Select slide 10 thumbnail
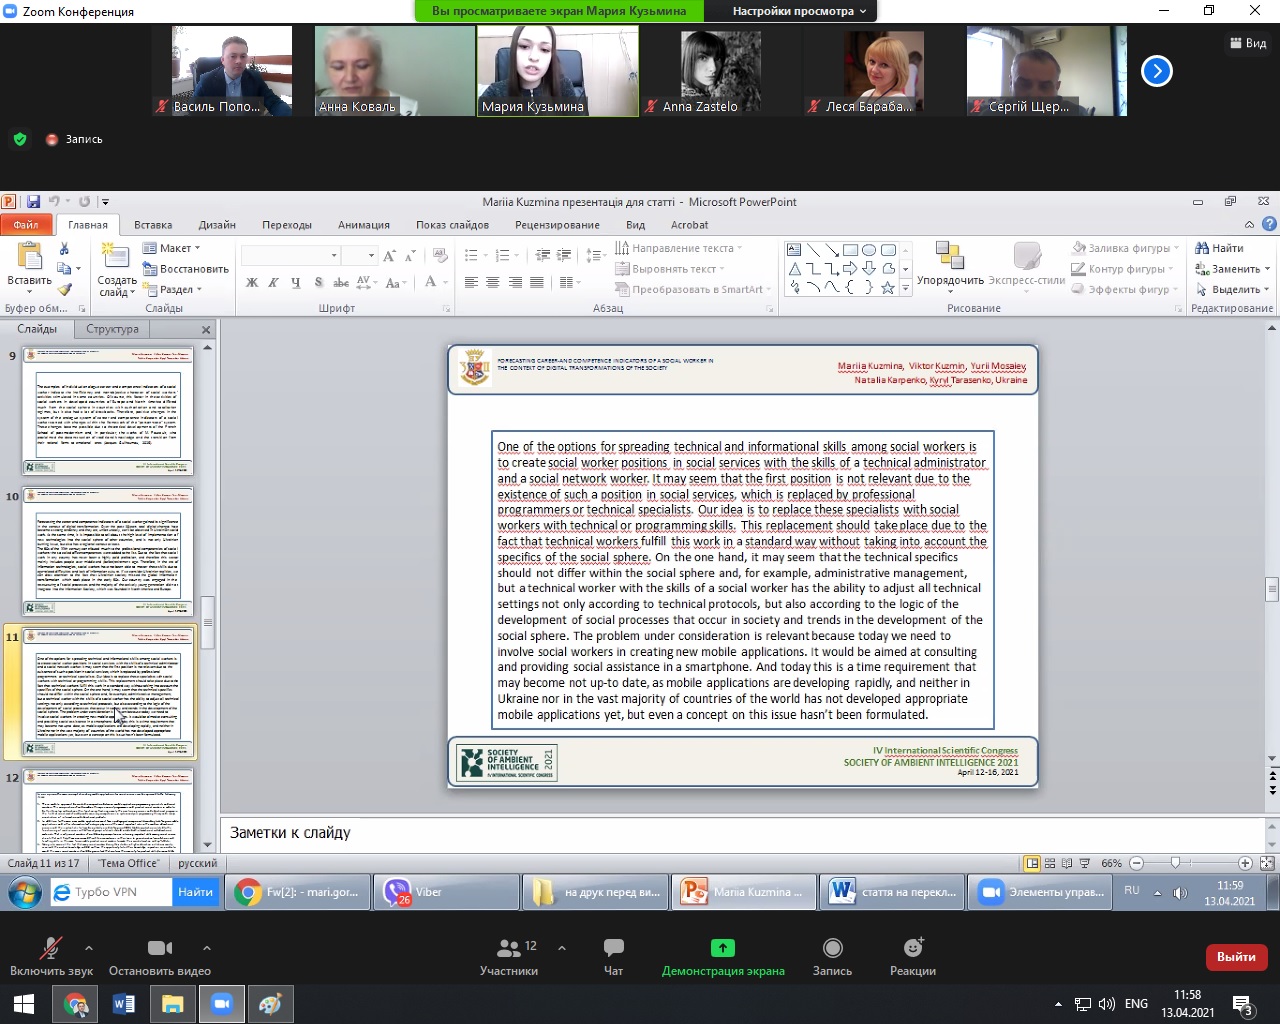Viewport: 1280px width, 1024px height. pyautogui.click(x=108, y=551)
